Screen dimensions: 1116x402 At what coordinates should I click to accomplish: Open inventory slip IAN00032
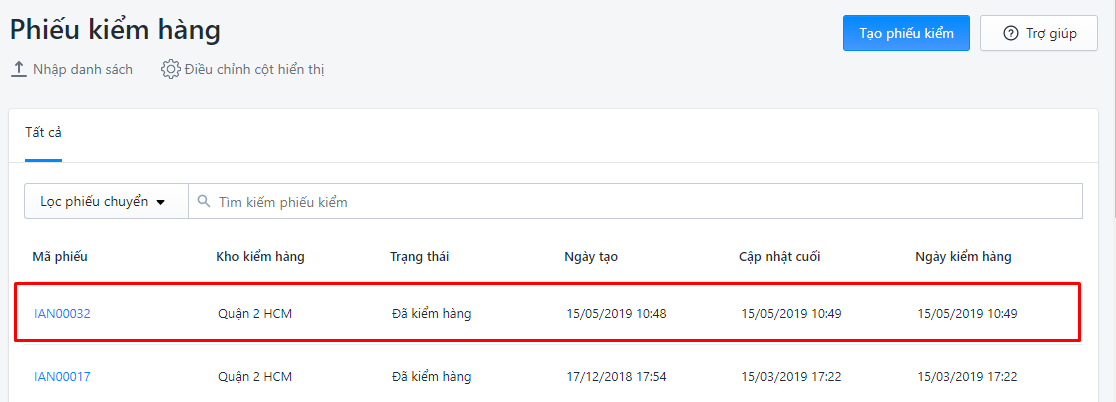tap(62, 313)
